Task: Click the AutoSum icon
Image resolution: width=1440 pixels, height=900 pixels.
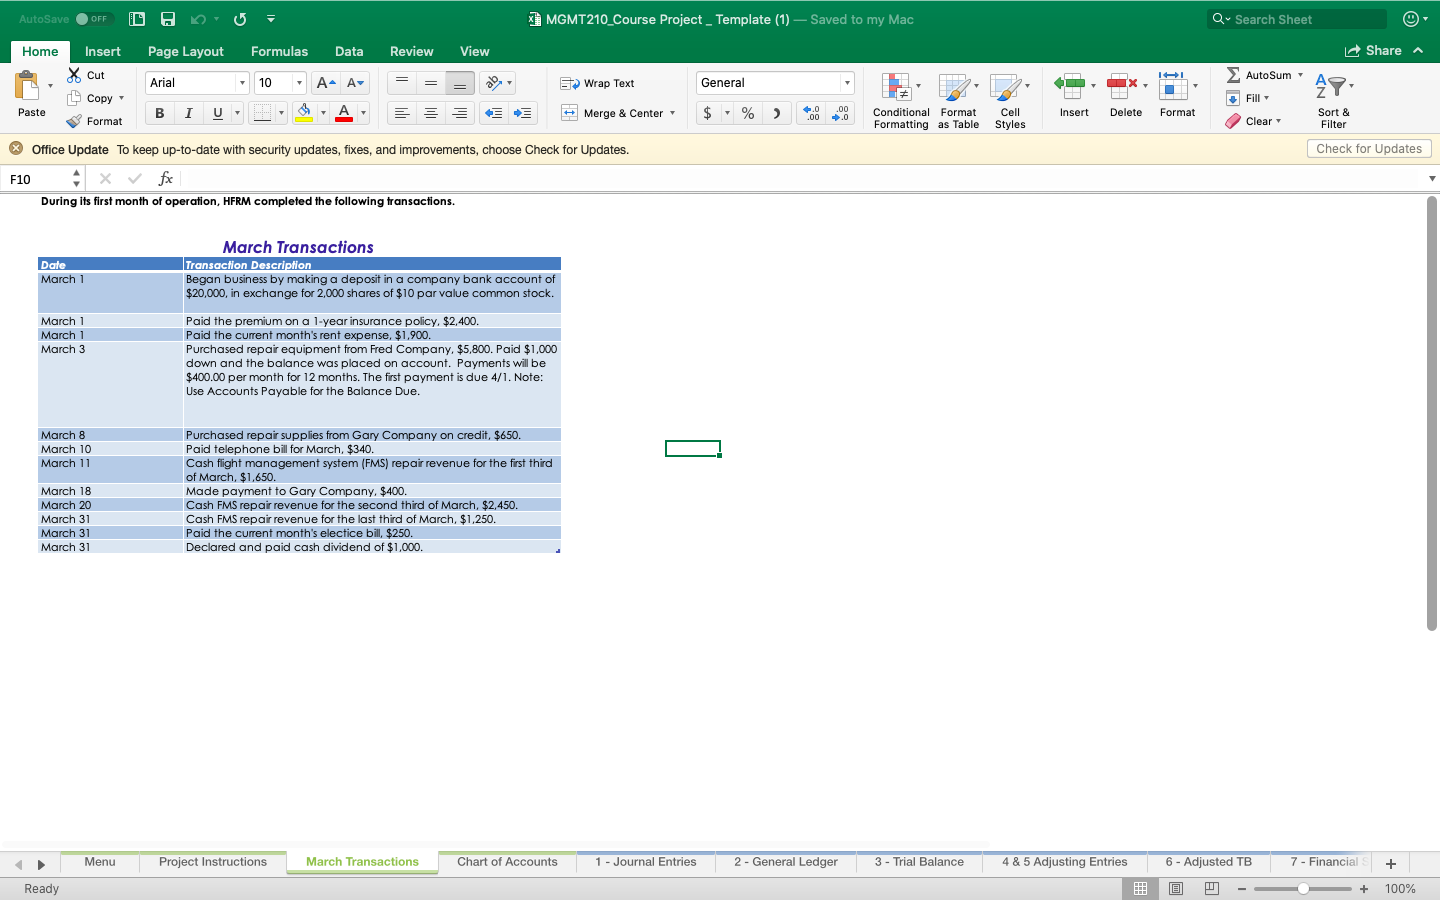Action: pos(1262,74)
